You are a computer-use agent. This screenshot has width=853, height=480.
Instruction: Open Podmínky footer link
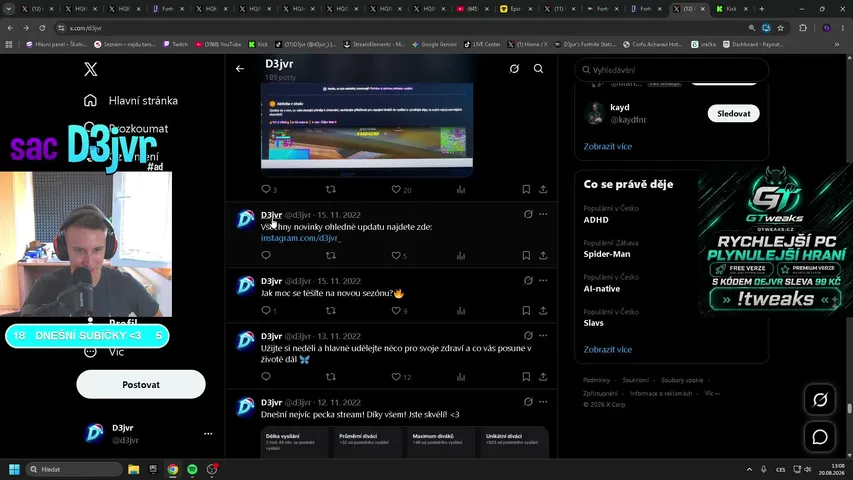(x=596, y=380)
